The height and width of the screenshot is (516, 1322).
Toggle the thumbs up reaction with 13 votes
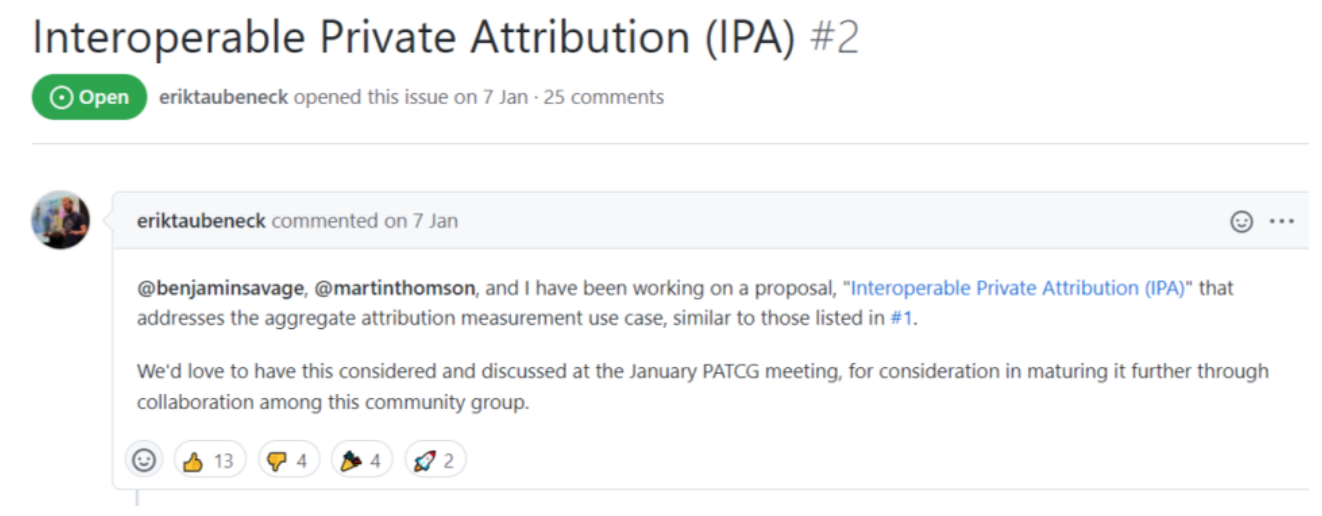209,460
